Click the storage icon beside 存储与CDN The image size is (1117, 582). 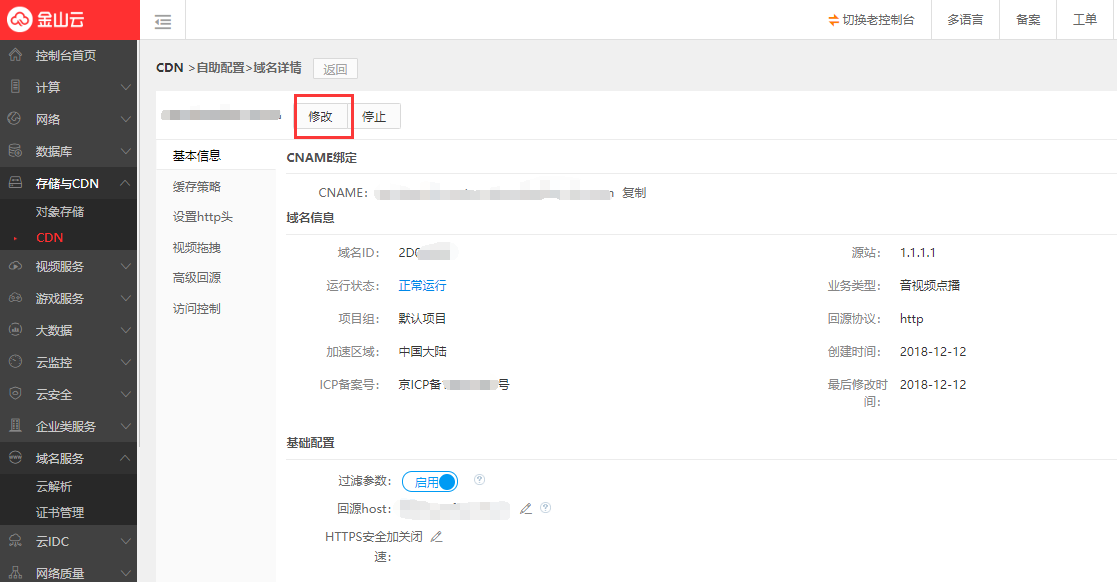click(15, 183)
